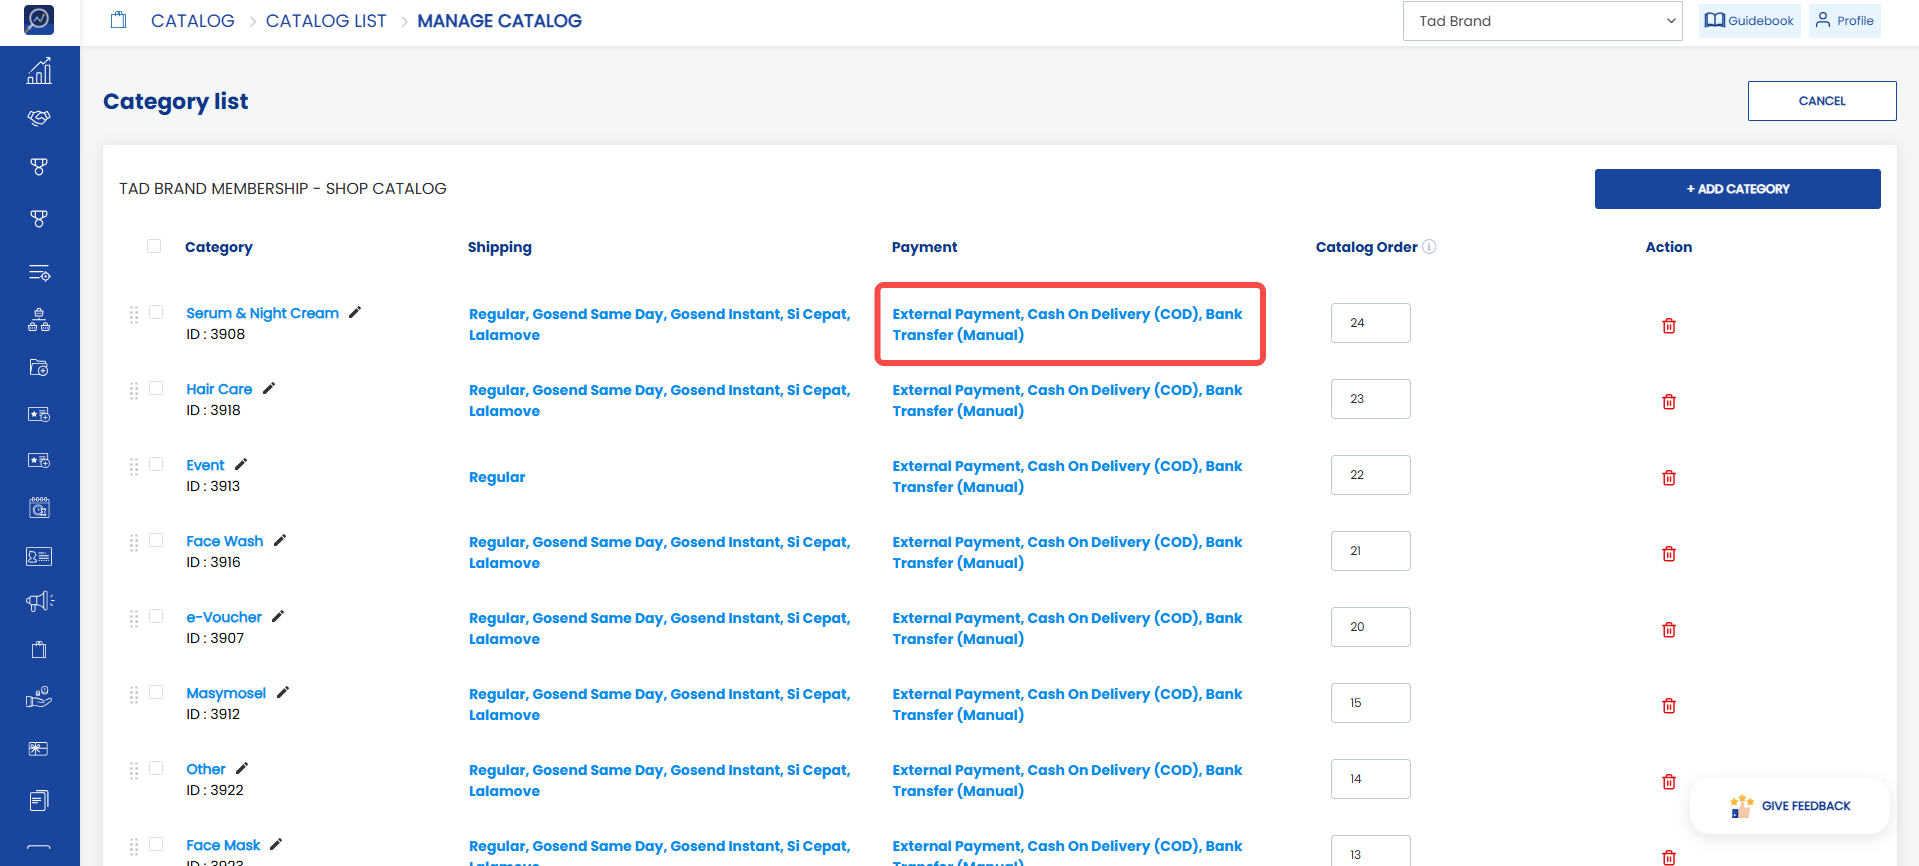Click the Catalog Order column header
1919x866 pixels.
[1367, 247]
